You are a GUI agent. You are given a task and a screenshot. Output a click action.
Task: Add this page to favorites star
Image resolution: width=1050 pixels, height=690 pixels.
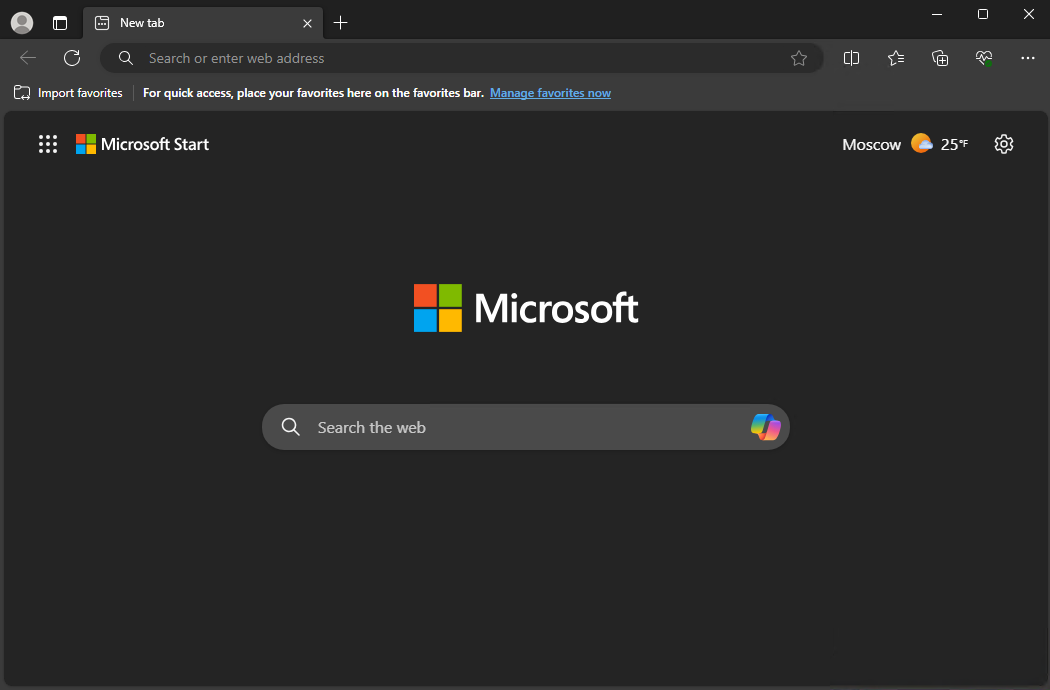coord(799,58)
